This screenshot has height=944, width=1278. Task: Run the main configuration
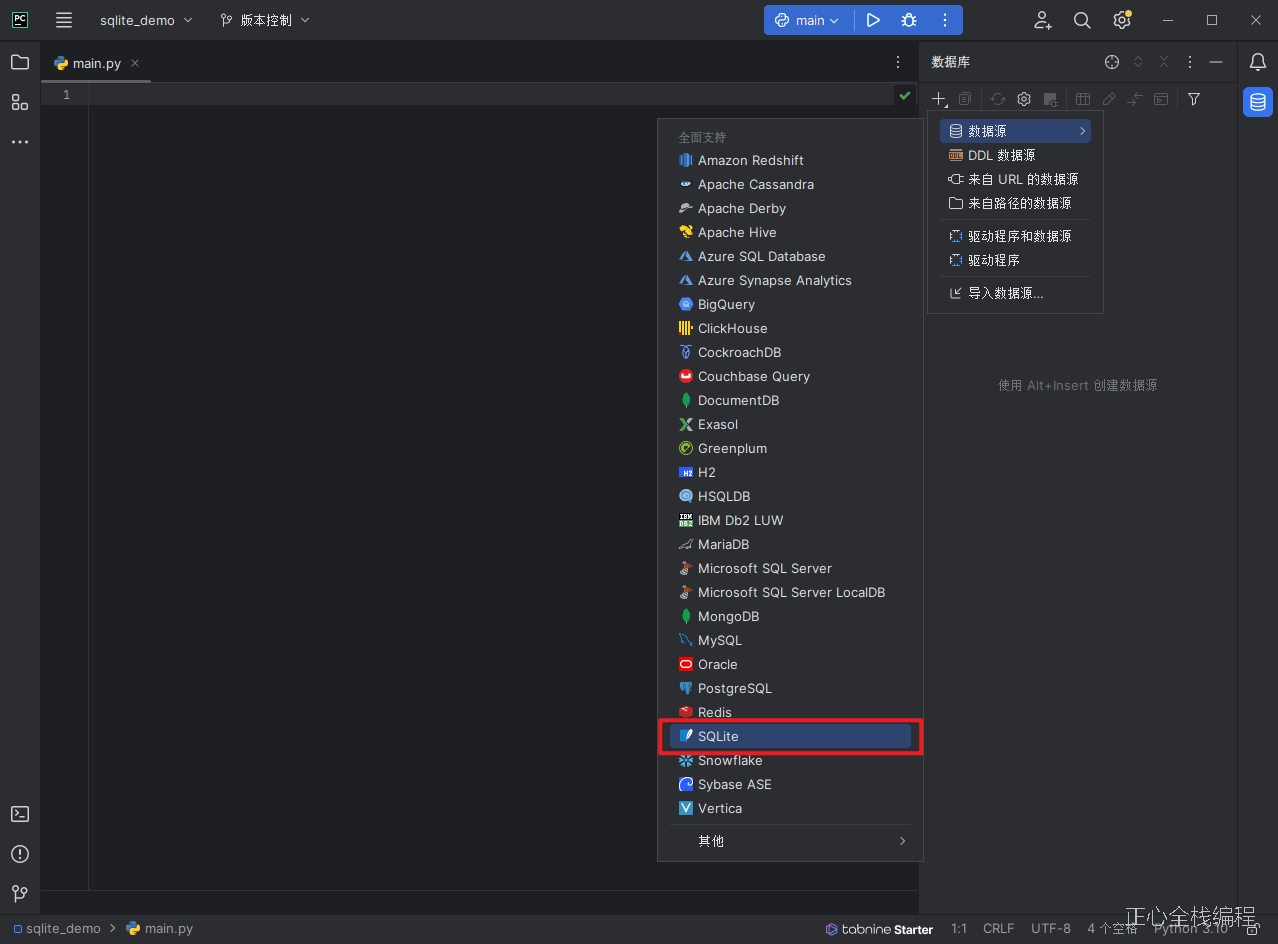[873, 20]
